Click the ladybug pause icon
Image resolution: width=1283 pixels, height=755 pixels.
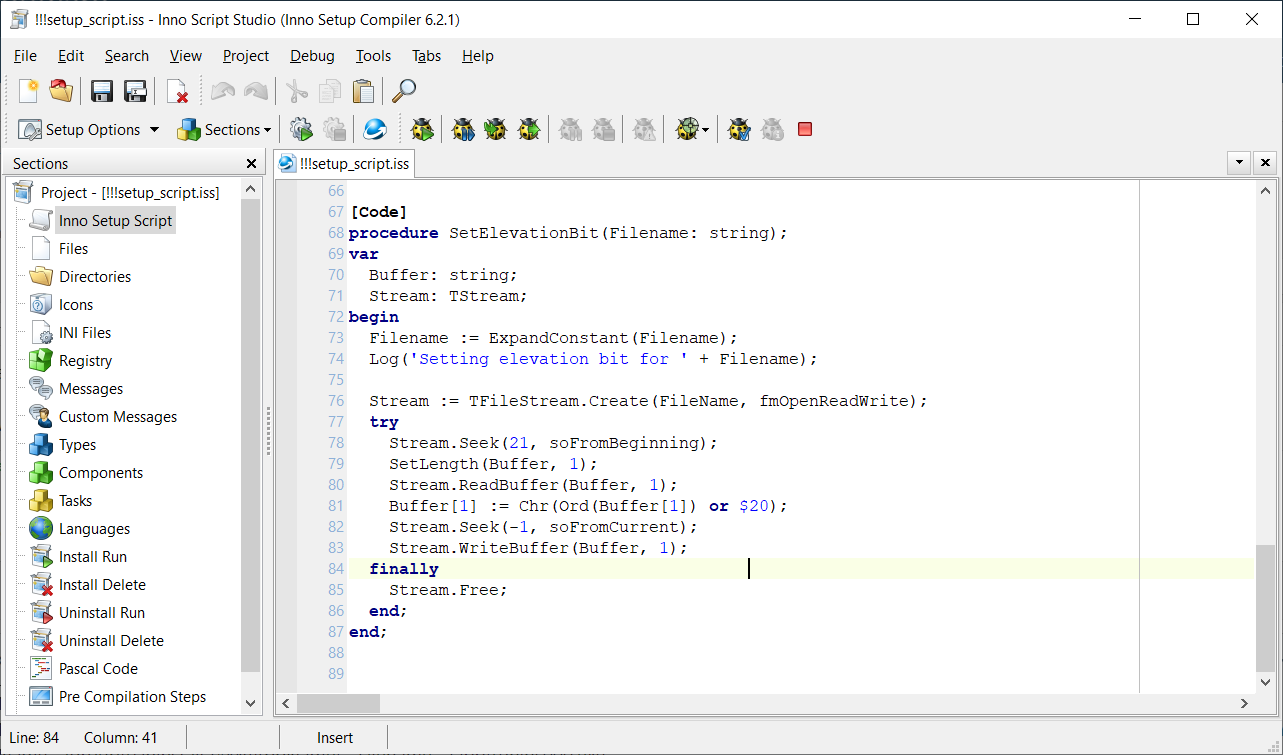pos(462,129)
